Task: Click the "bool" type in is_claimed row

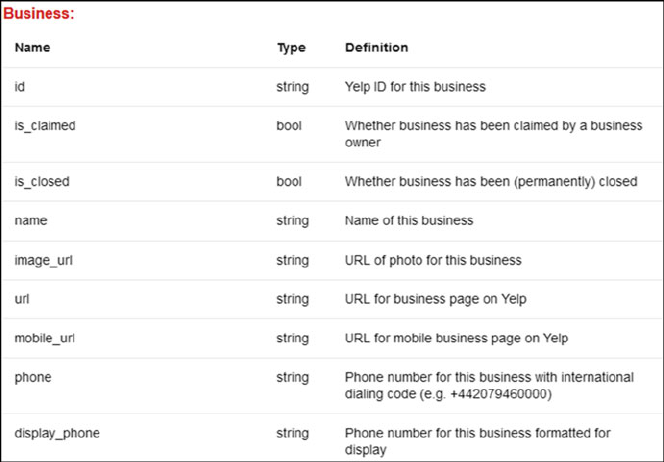Action: (x=288, y=126)
